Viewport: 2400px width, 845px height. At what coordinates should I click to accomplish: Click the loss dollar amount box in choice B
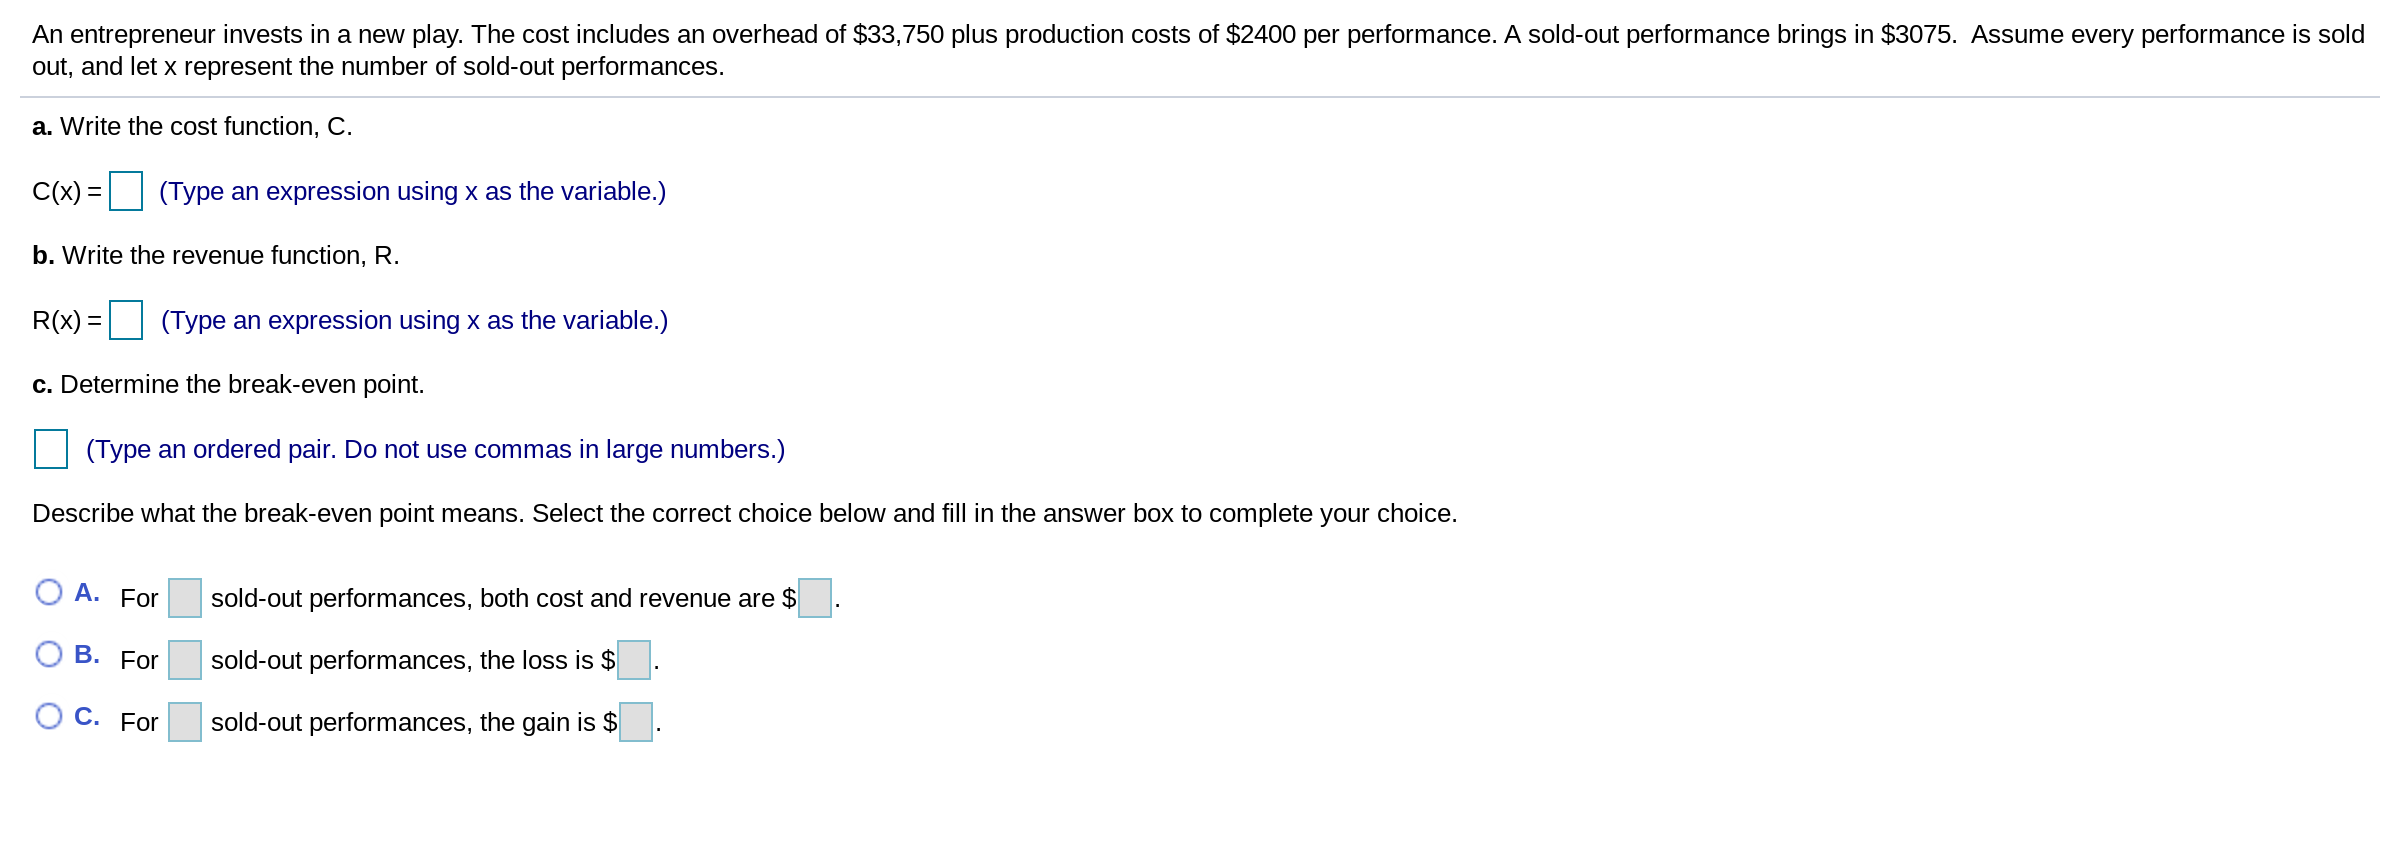click(634, 660)
